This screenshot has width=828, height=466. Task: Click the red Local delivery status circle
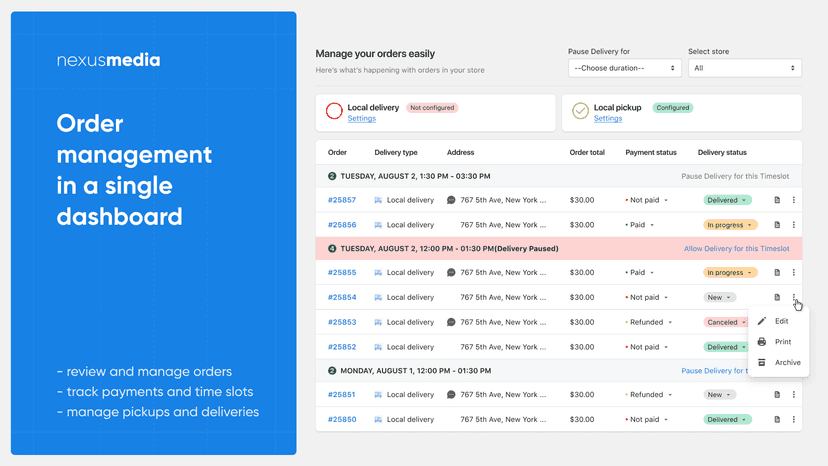point(334,111)
